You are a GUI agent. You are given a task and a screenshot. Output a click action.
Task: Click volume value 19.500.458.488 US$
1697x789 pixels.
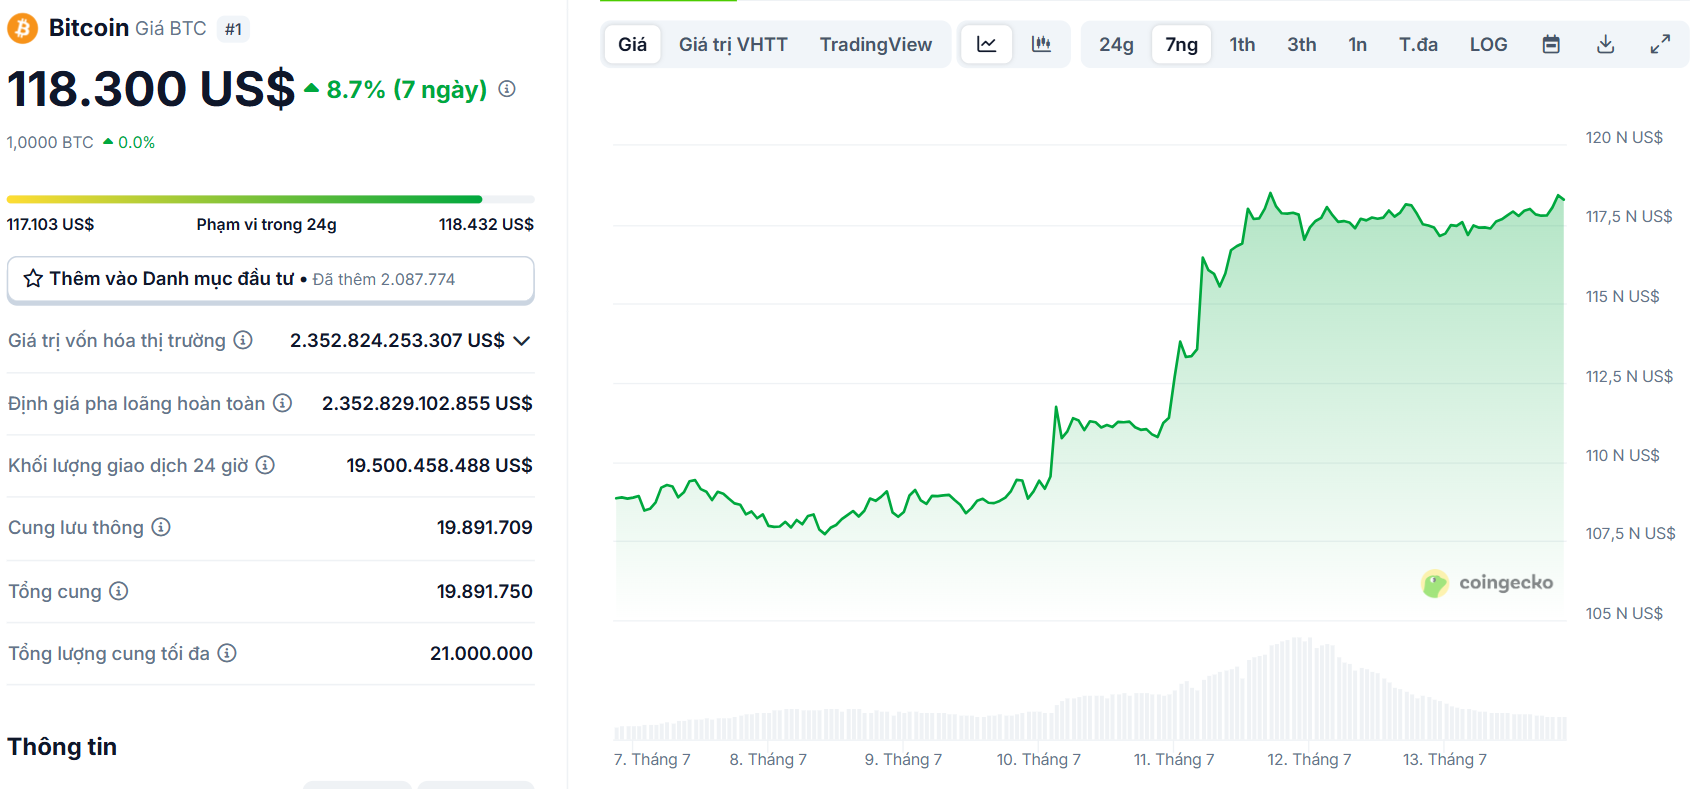439,465
